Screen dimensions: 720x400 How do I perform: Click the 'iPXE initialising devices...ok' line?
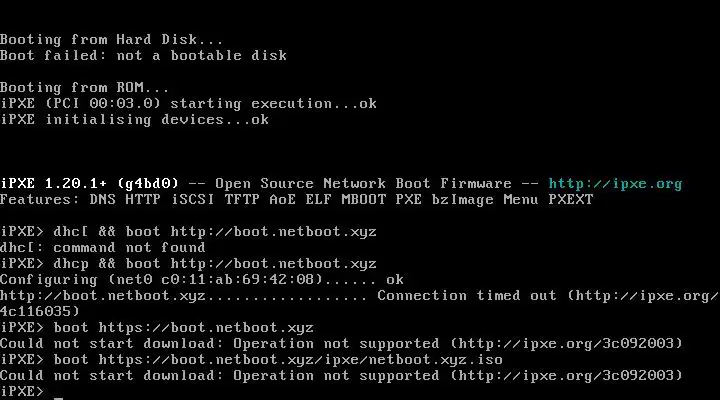(135, 119)
